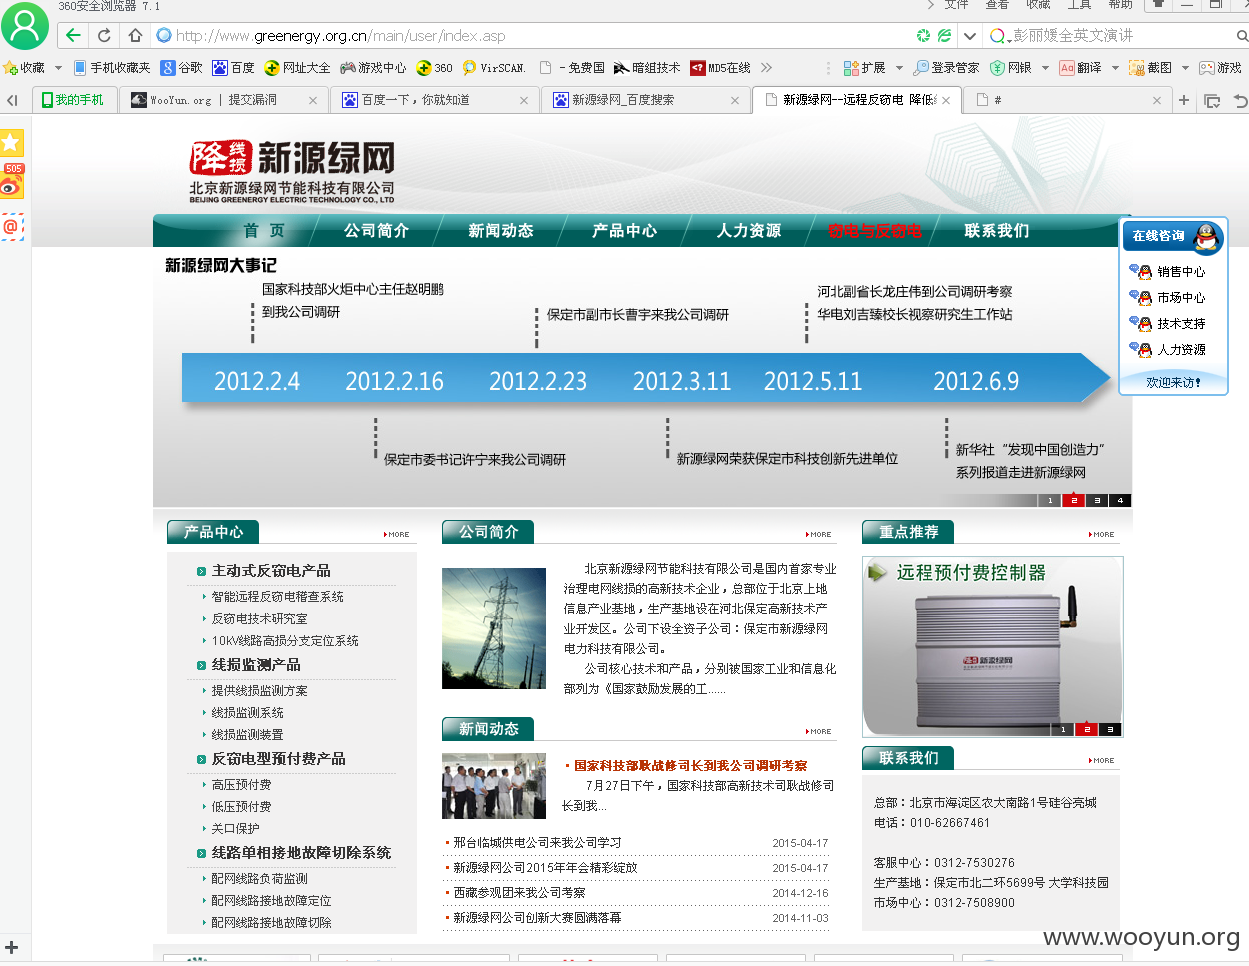Screen dimensions: 1249x966
Task: Open the 联系我们 navigation item
Action: [997, 231]
